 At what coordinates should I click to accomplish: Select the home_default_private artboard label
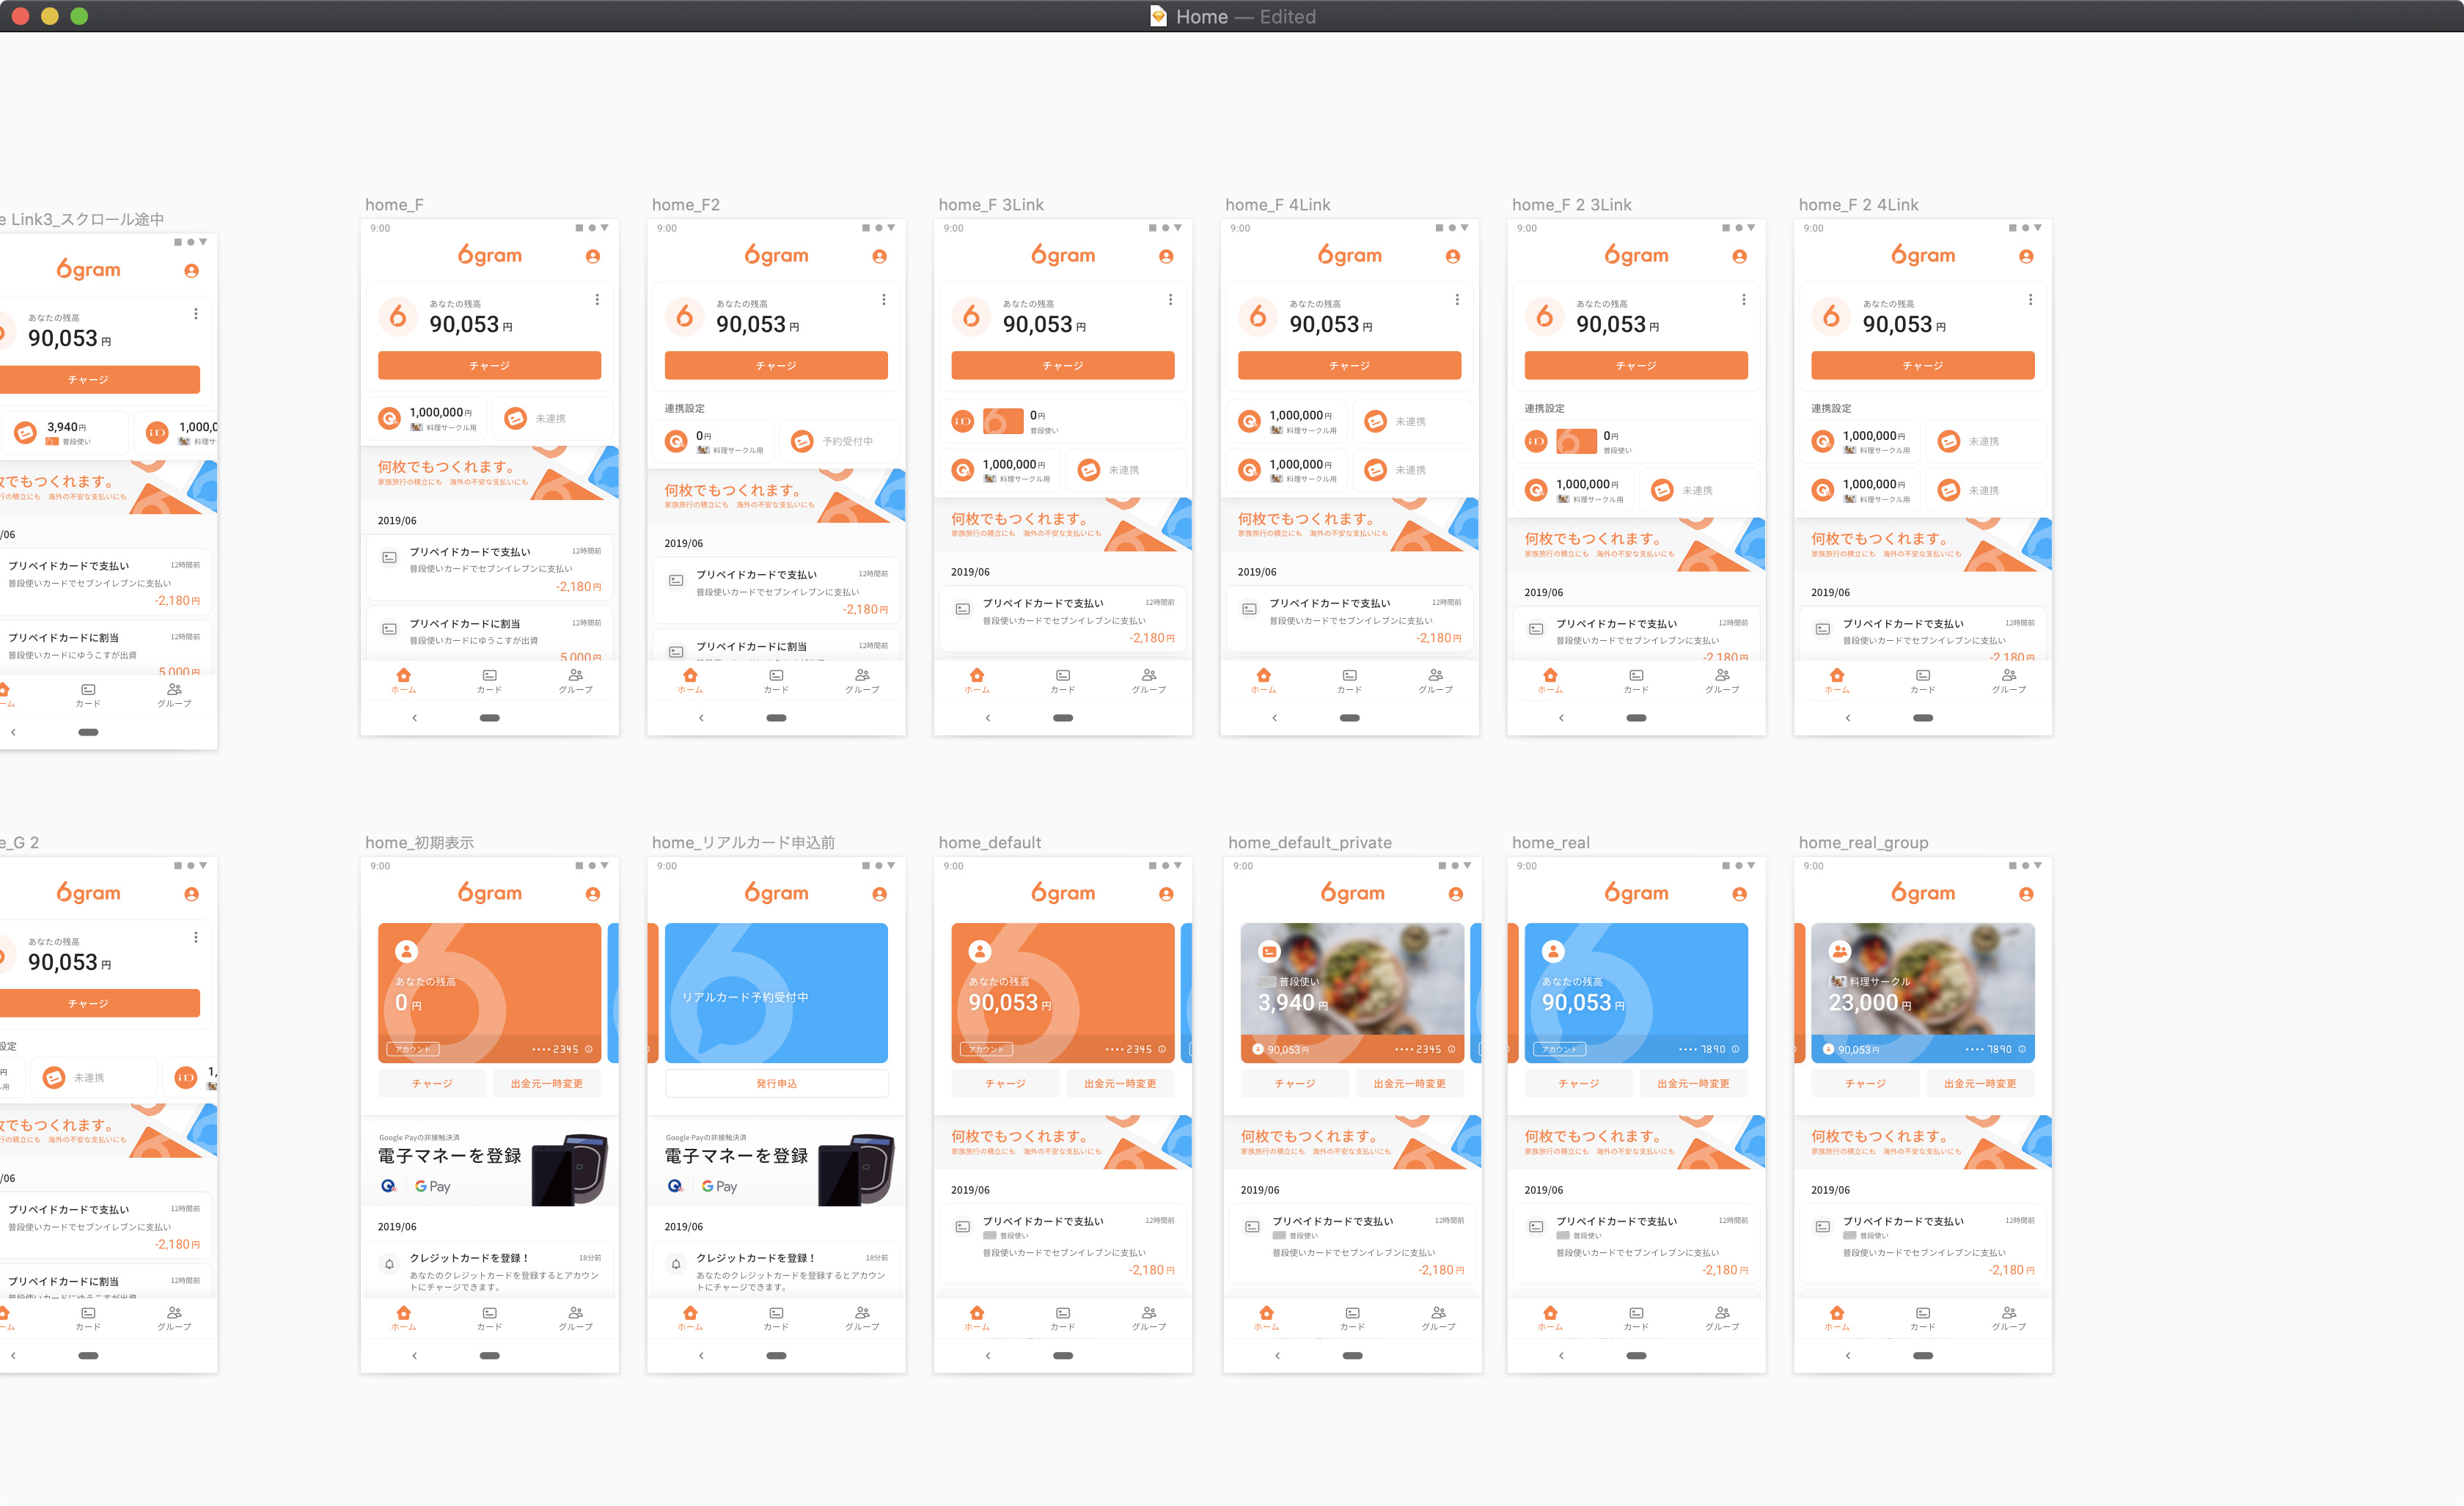pos(1309,843)
